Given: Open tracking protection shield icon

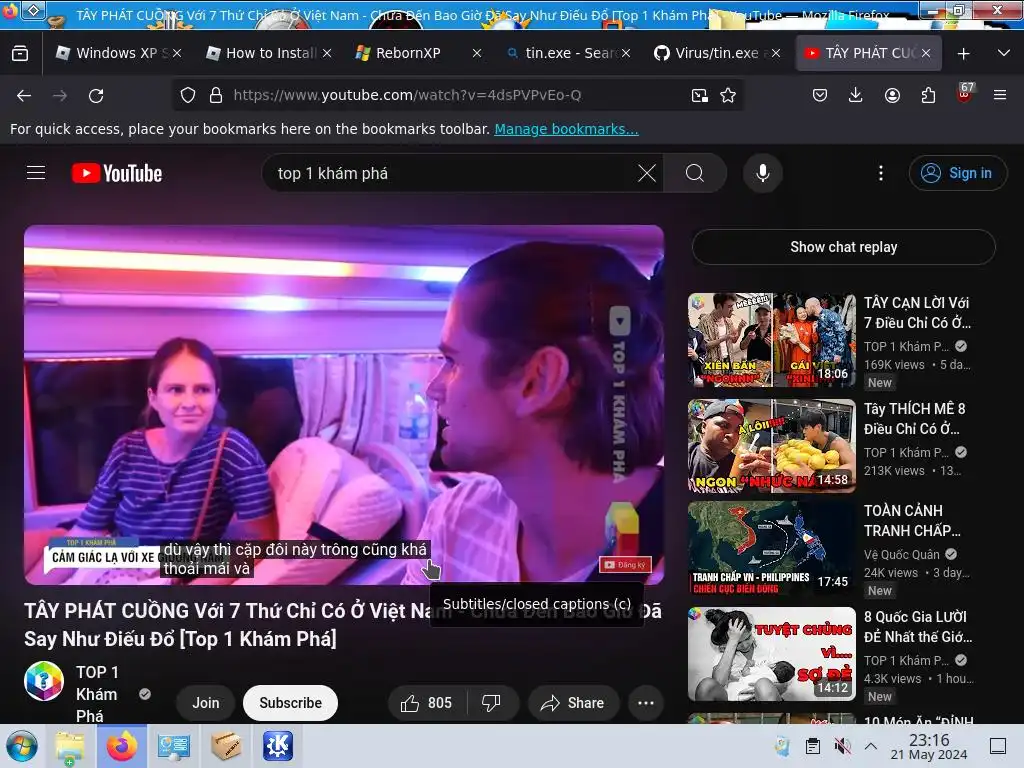Looking at the screenshot, I should pyautogui.click(x=188, y=95).
